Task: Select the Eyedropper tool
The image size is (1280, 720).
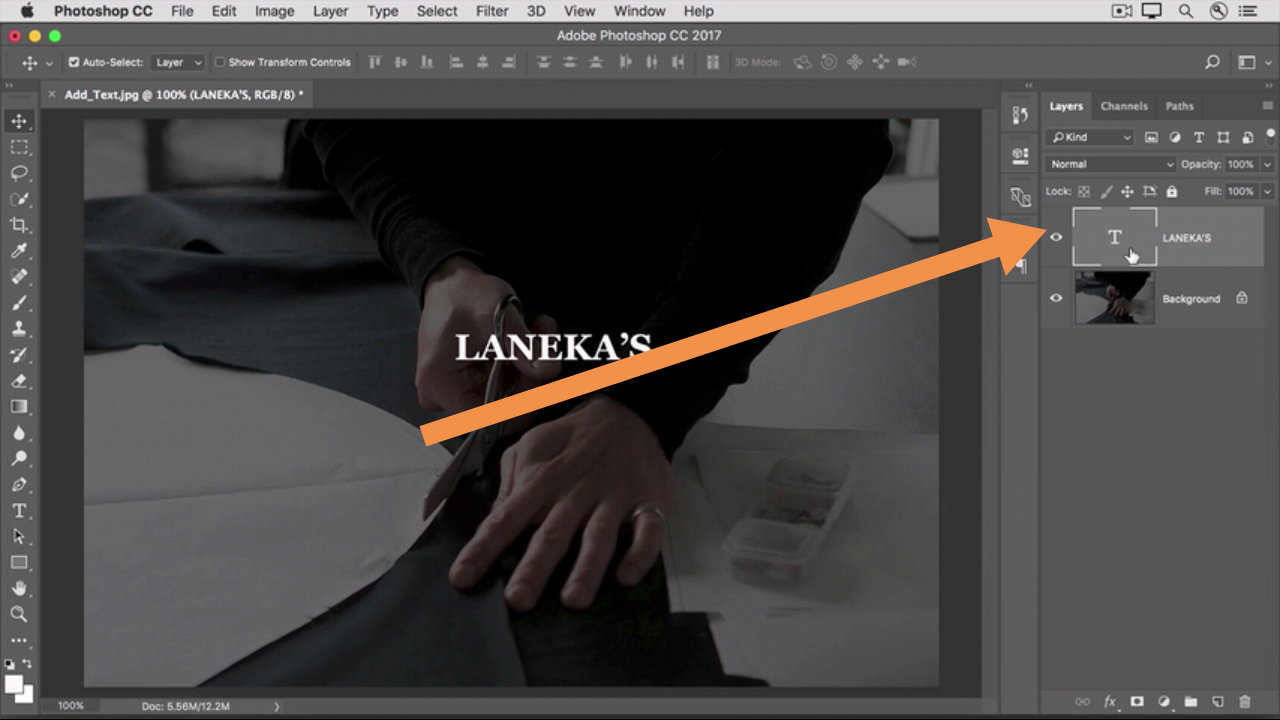Action: coord(19,251)
